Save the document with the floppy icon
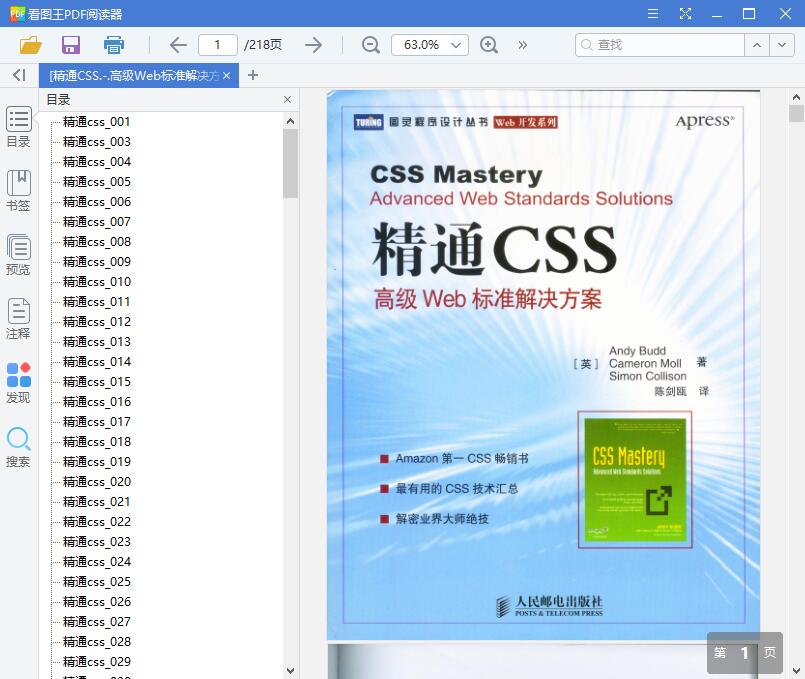Image resolution: width=805 pixels, height=679 pixels. [x=71, y=45]
